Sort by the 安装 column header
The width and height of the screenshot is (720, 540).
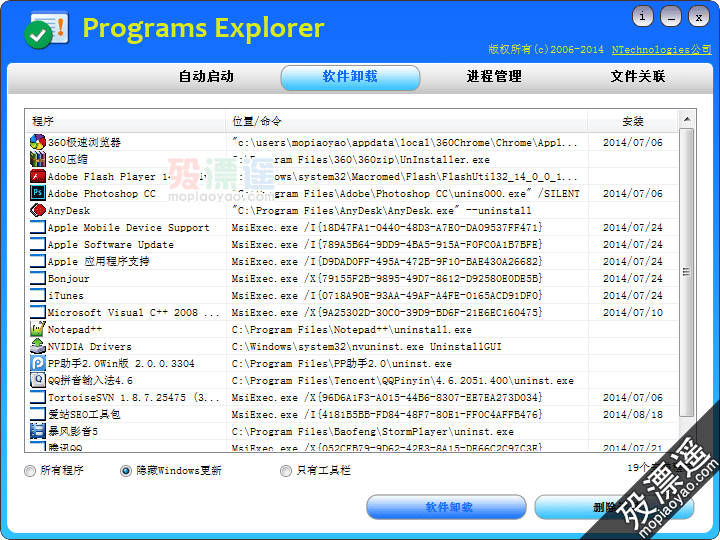633,121
